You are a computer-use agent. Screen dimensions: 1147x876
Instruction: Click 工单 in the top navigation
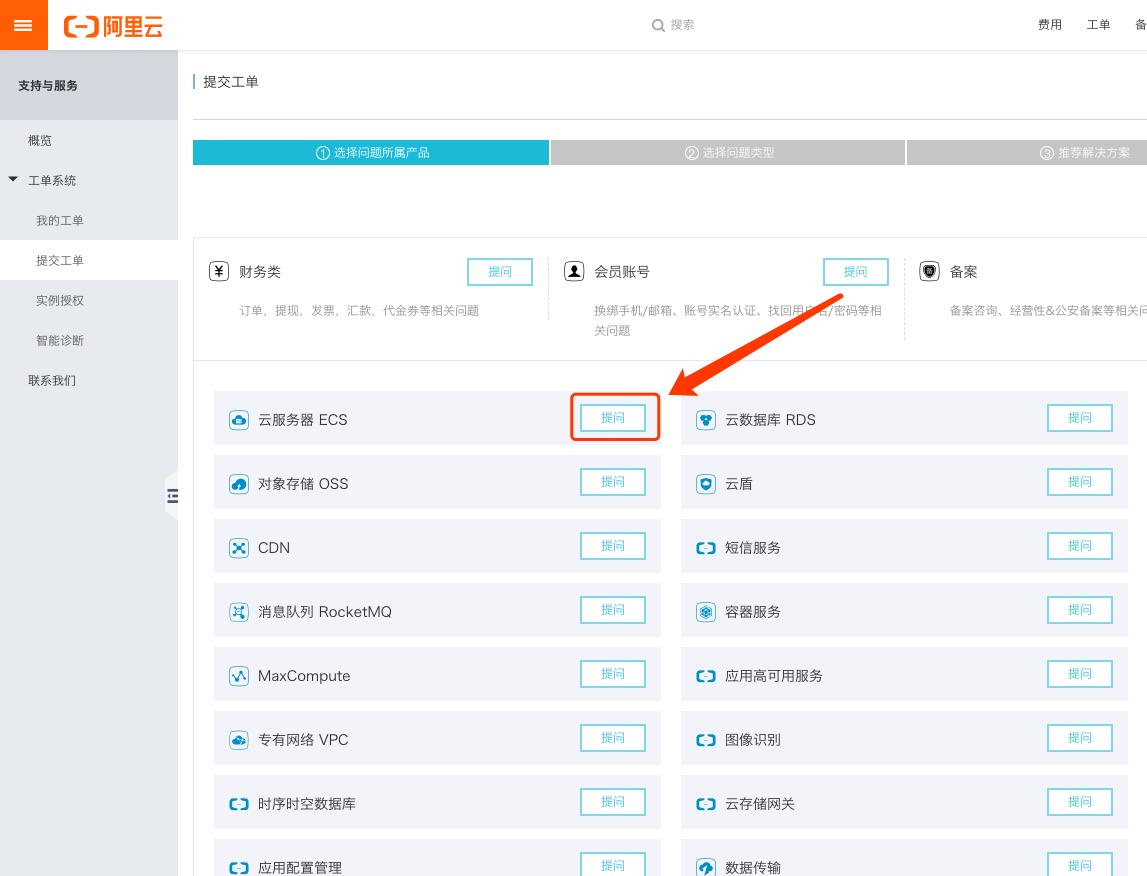click(x=1098, y=25)
